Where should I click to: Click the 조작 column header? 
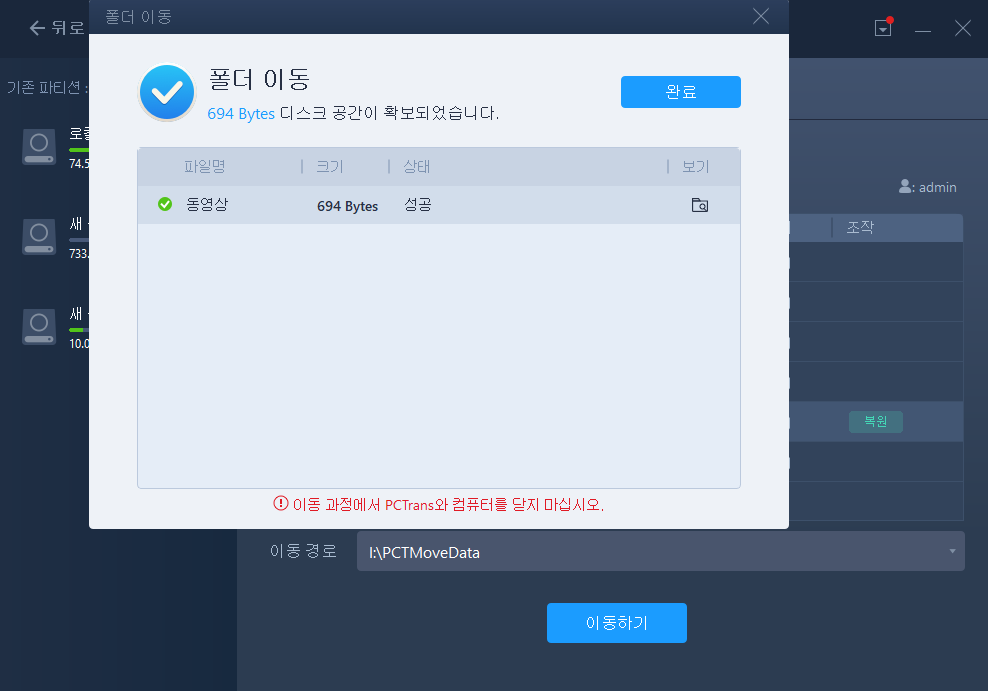860,227
